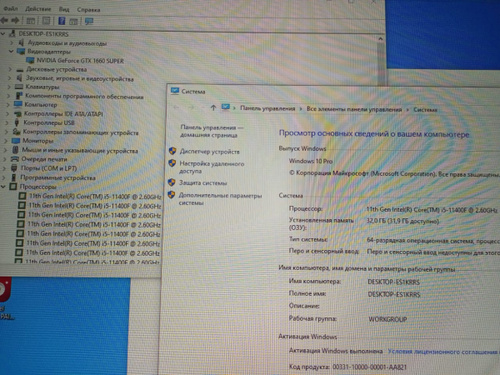Collapse the Процессоры tree node
This screenshot has width=500, height=375.
coord(3,186)
